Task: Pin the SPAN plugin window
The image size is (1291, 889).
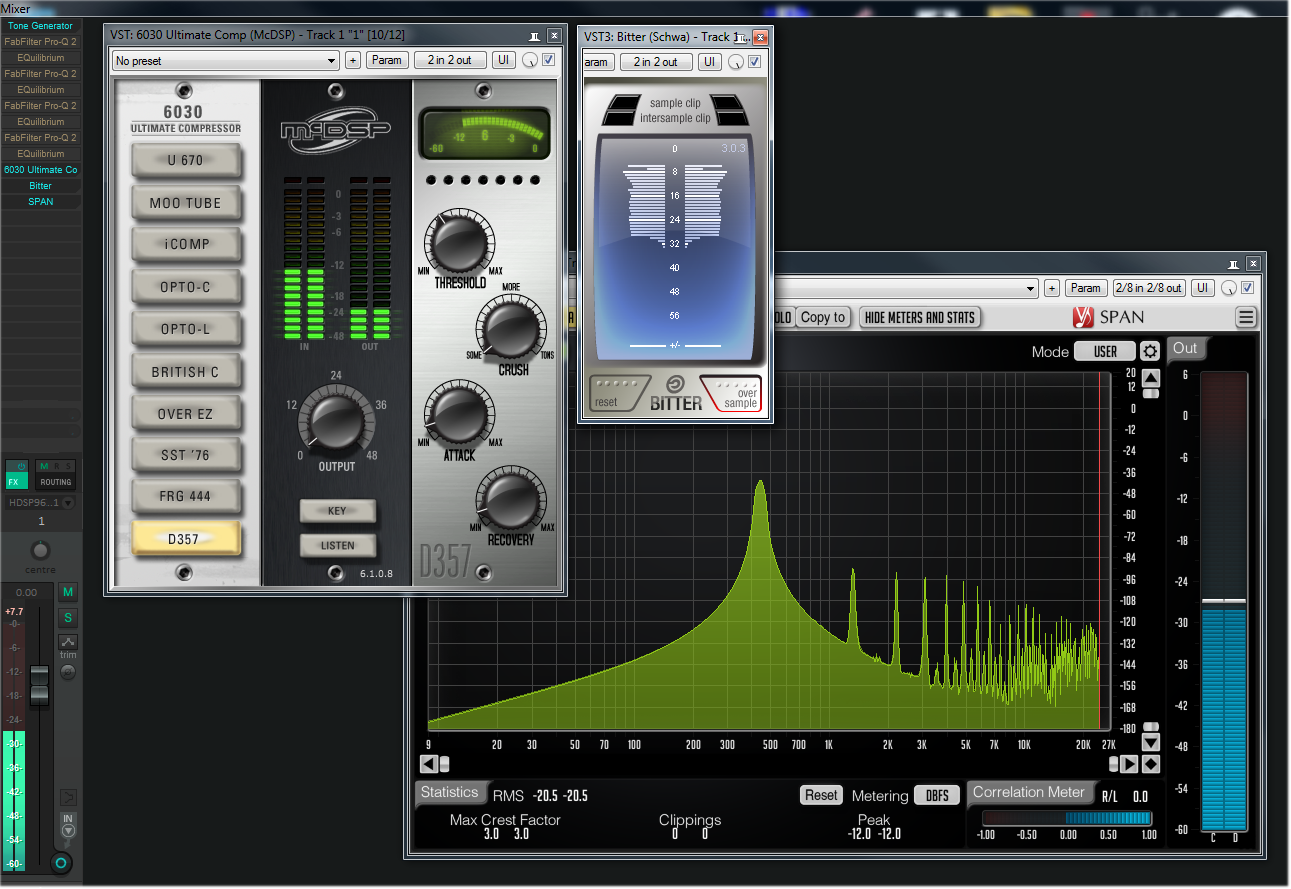Action: pyautogui.click(x=1235, y=263)
